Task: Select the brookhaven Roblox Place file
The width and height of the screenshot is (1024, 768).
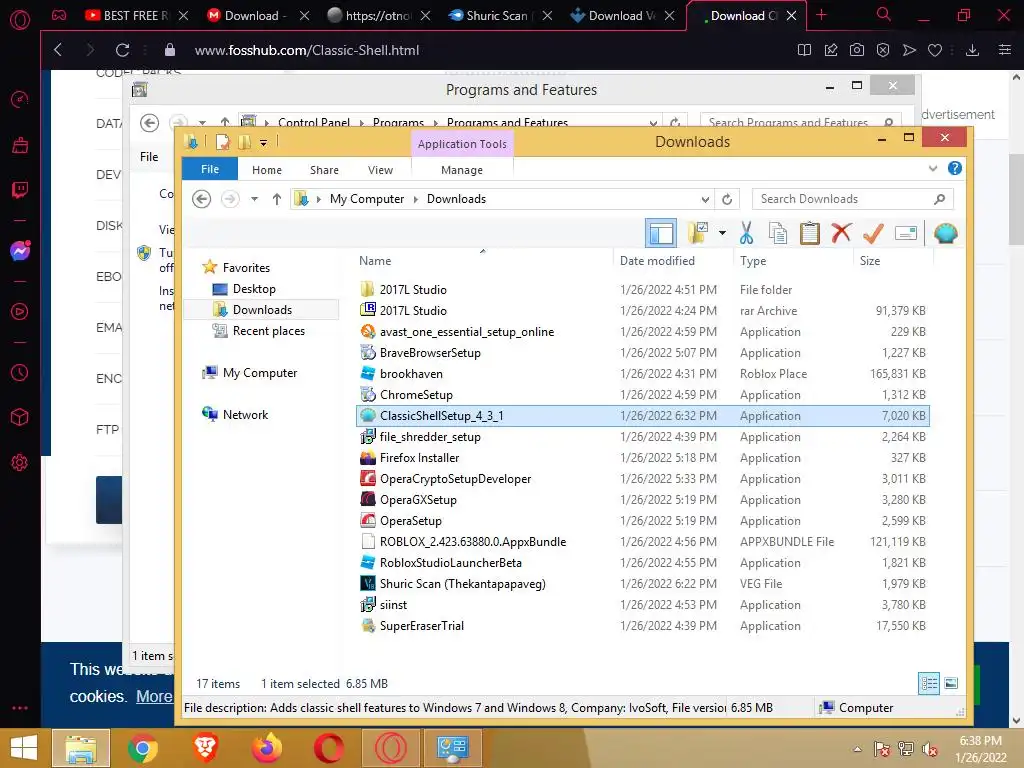Action: click(x=643, y=374)
